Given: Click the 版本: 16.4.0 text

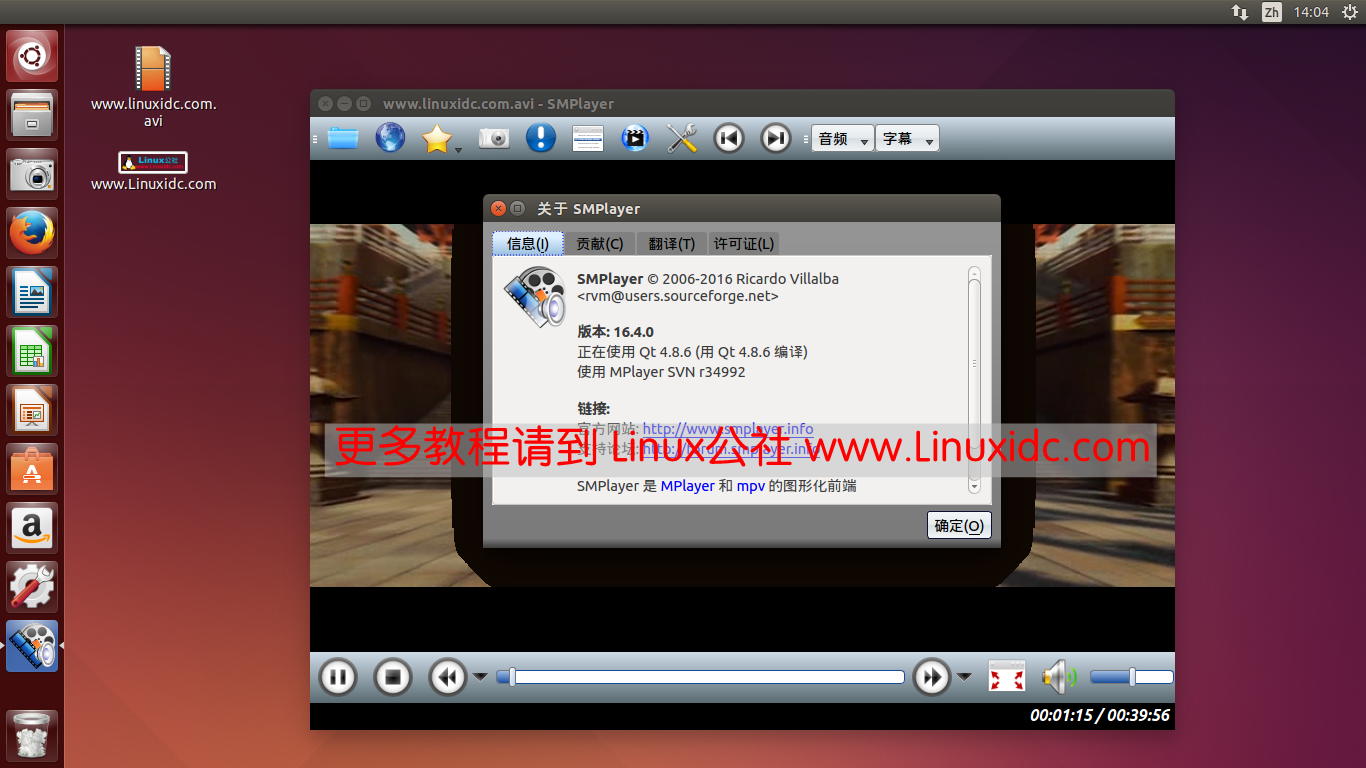Looking at the screenshot, I should [615, 332].
